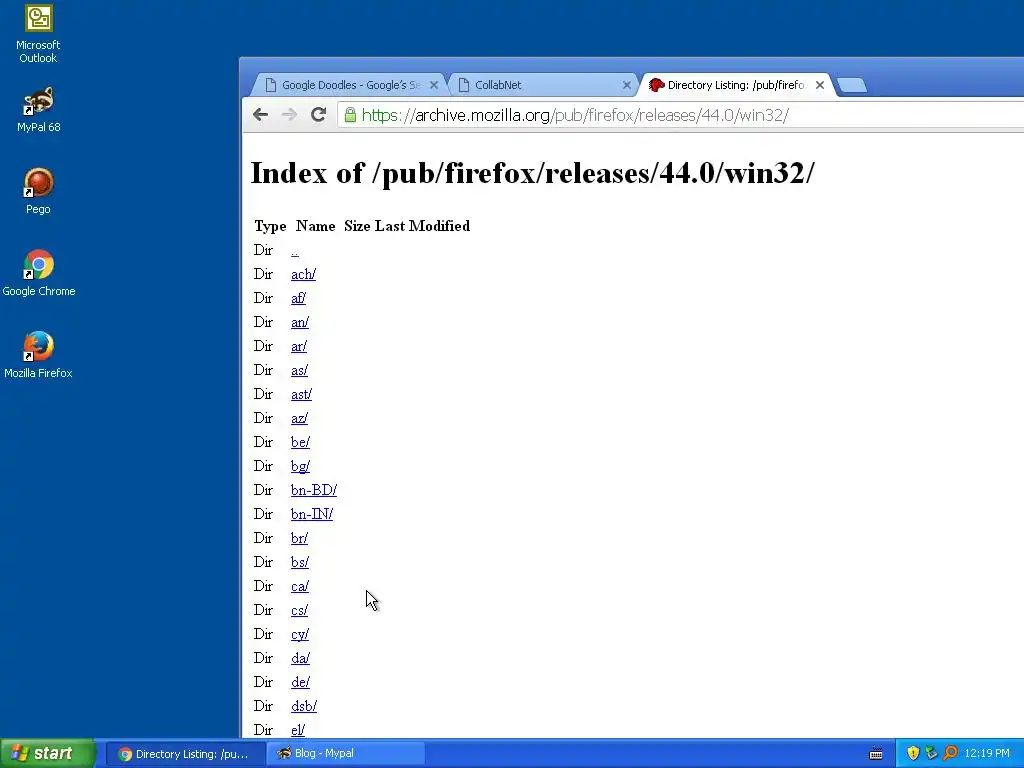Open the parent directory '..' link
The image size is (1024, 768).
pos(295,251)
